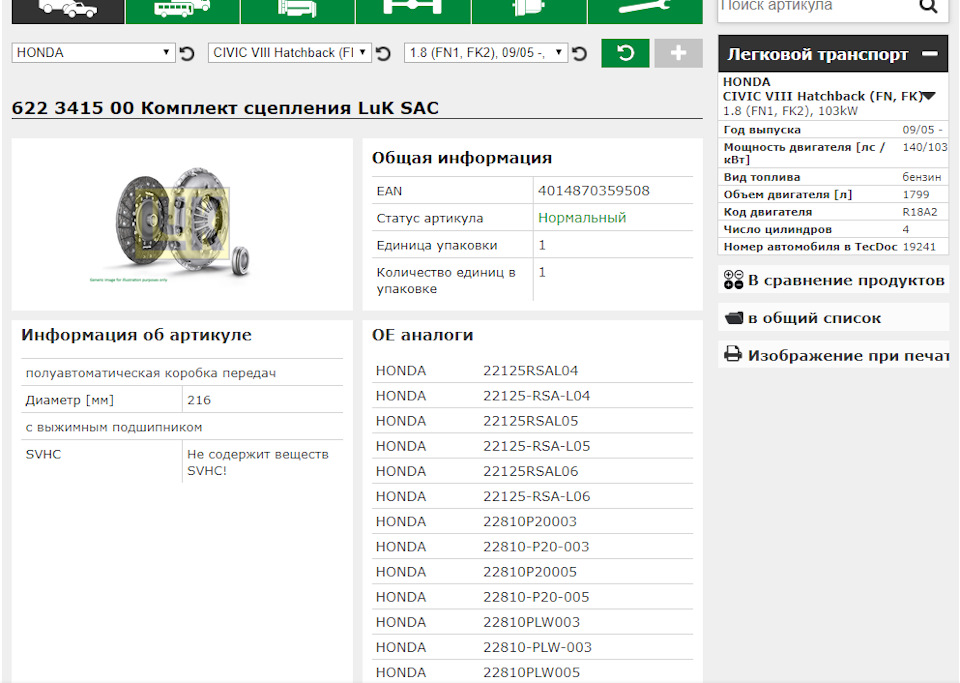Image resolution: width=960 pixels, height=683 pixels.
Task: Click the power value 140/103
Action: click(924, 147)
